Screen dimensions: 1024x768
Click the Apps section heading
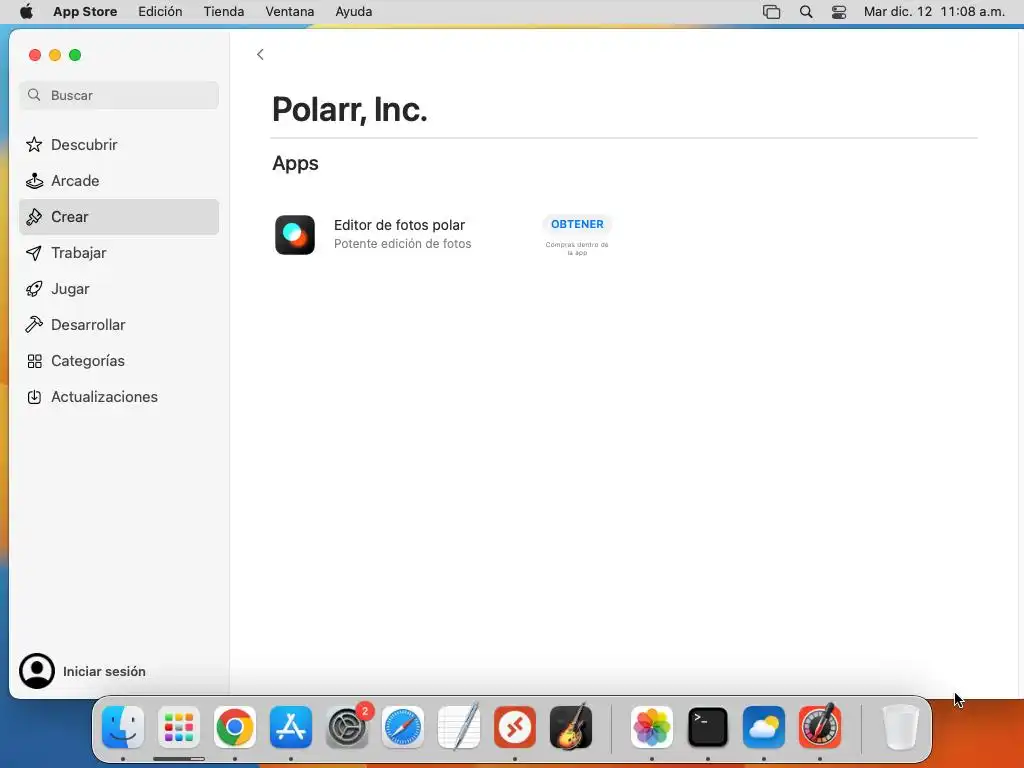pyautogui.click(x=295, y=163)
